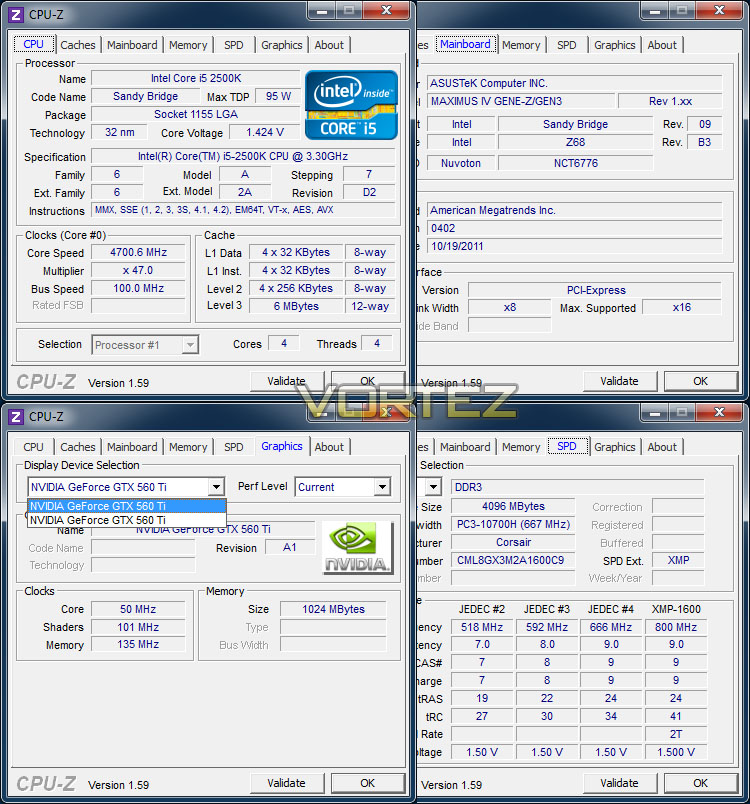Maximize the top-left CPU-Z window
Viewport: 750px width, 804px height.
[349, 10]
